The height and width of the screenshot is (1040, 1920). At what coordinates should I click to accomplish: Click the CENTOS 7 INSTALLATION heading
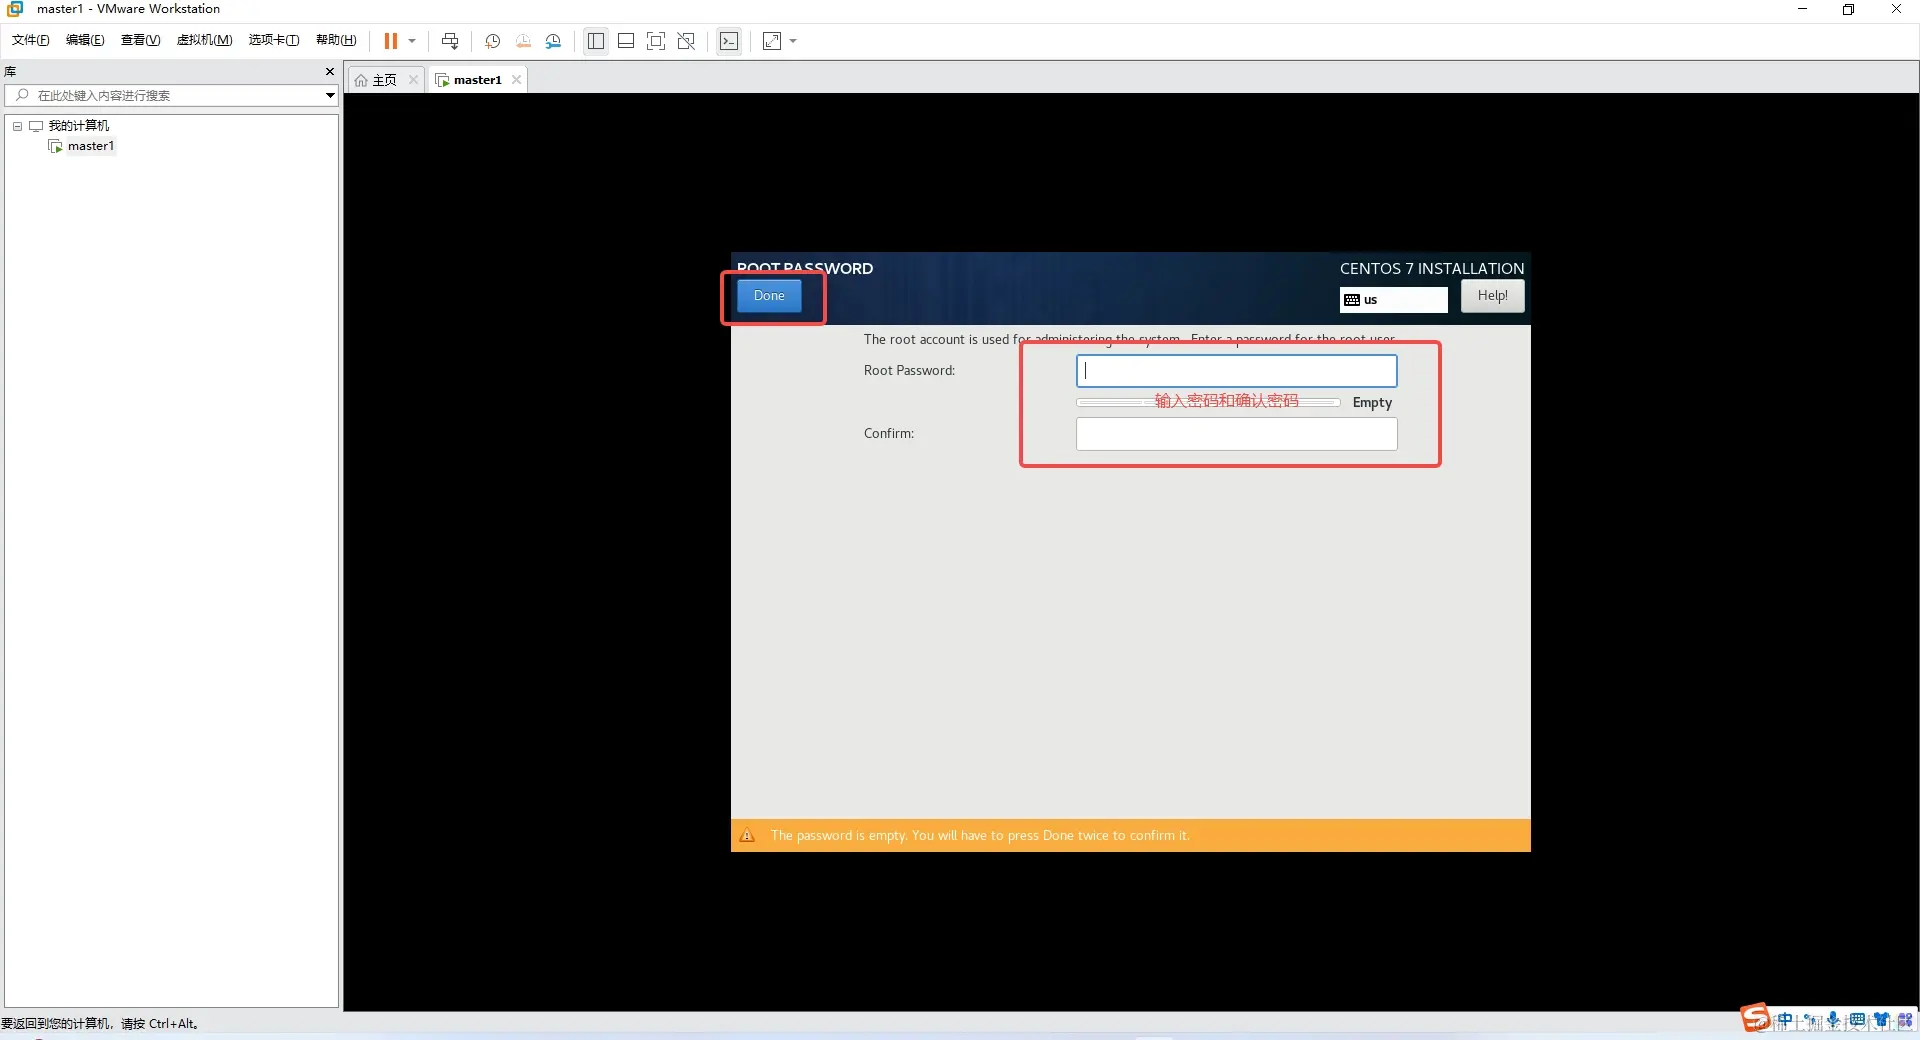(1432, 268)
